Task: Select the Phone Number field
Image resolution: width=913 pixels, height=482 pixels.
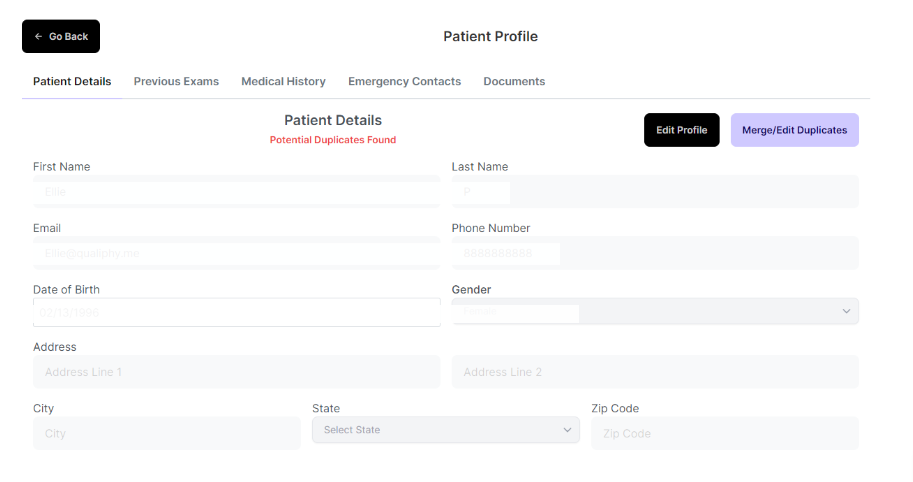Action: pyautogui.click(x=655, y=253)
